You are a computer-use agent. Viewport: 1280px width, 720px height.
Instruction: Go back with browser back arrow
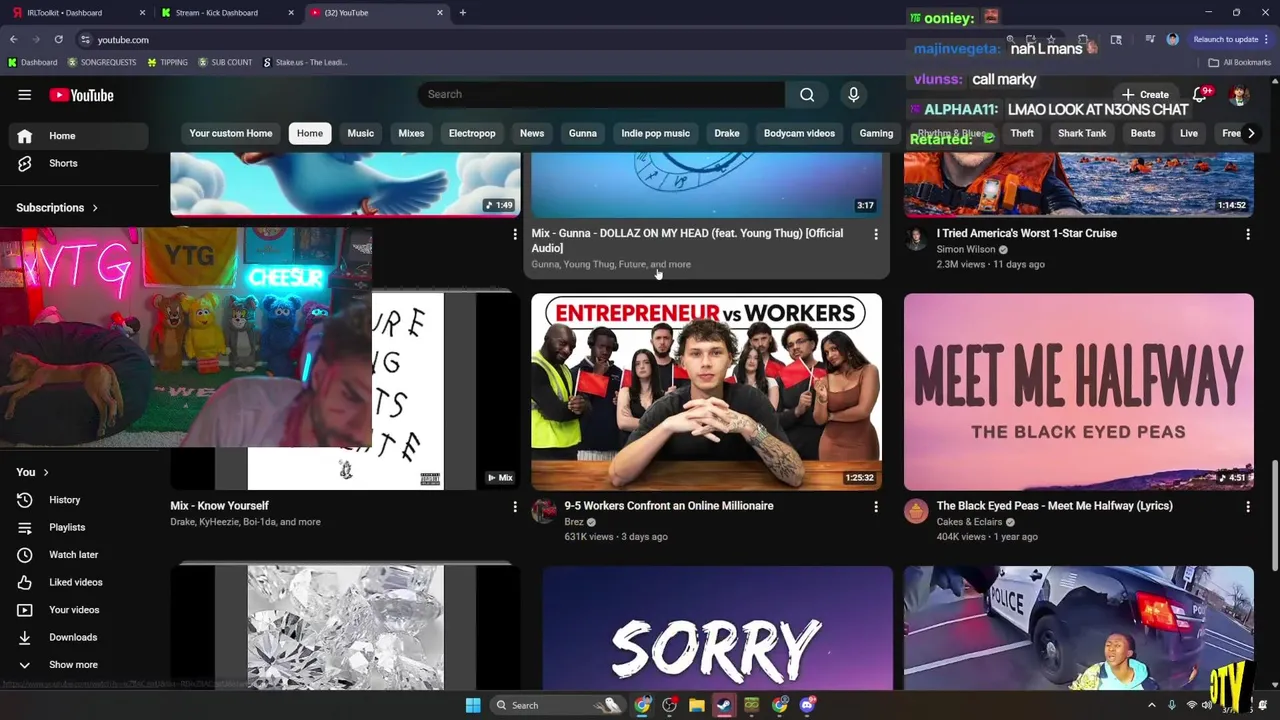[14, 40]
